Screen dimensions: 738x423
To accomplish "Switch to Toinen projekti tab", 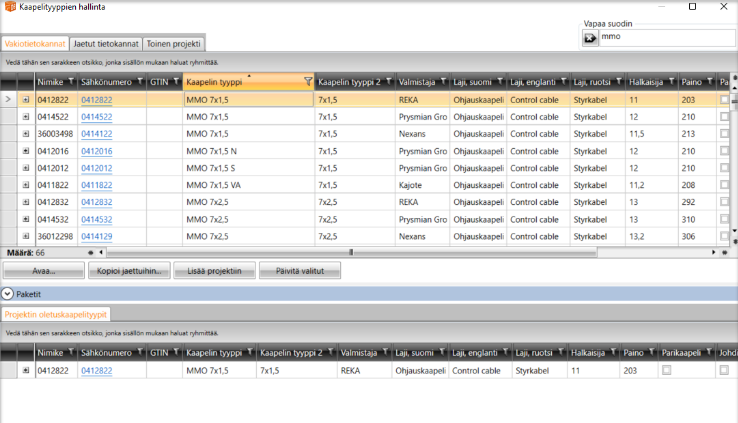I will click(173, 44).
